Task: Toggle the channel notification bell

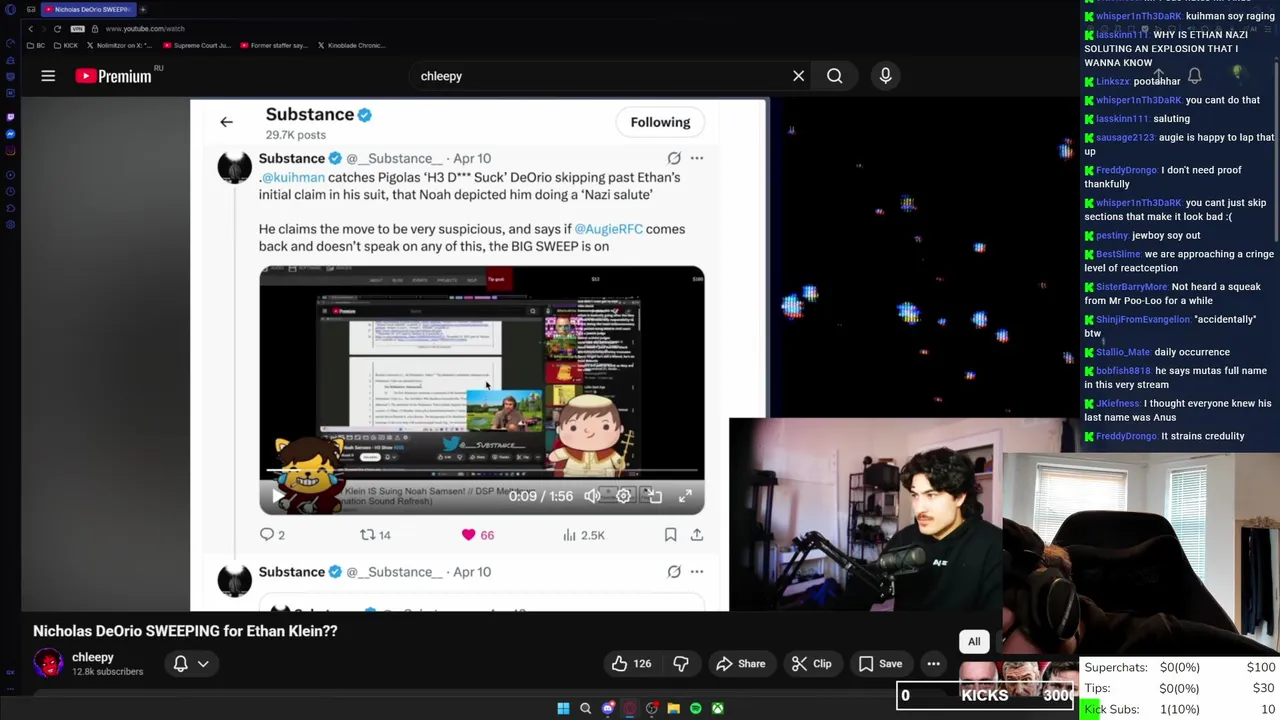Action: pos(181,664)
